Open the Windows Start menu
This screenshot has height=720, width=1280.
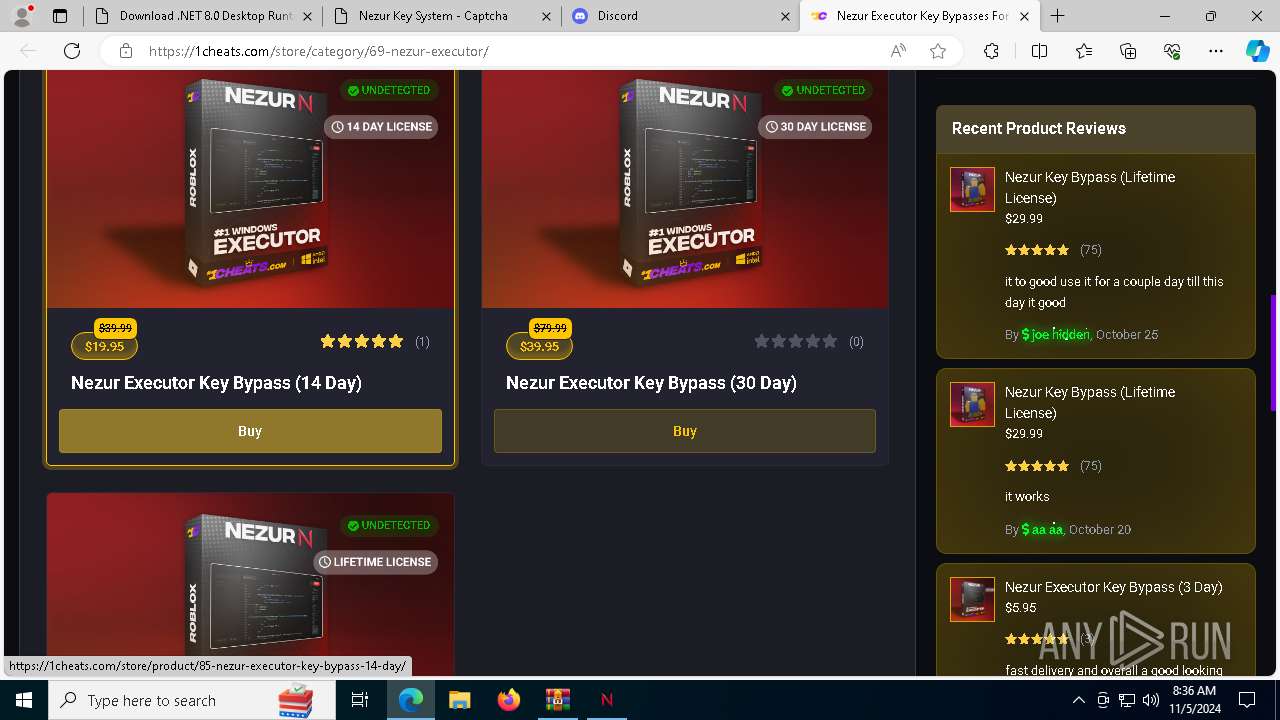point(24,700)
